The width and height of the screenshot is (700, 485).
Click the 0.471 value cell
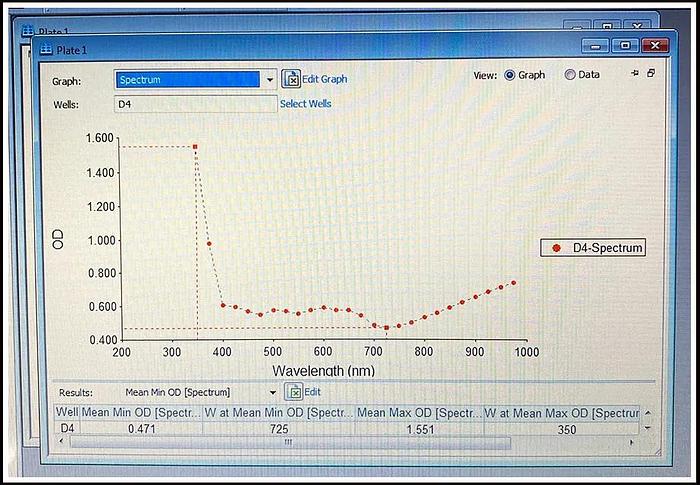click(x=141, y=429)
